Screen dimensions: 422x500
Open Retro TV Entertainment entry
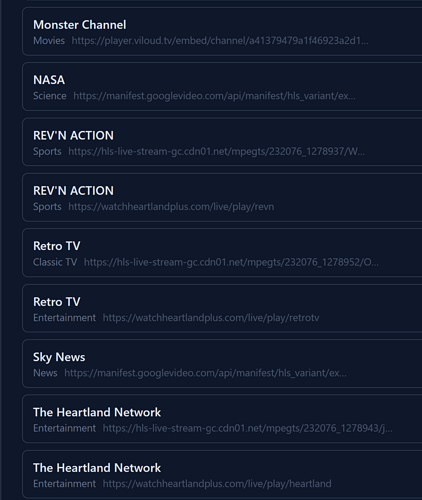[x=222, y=308]
